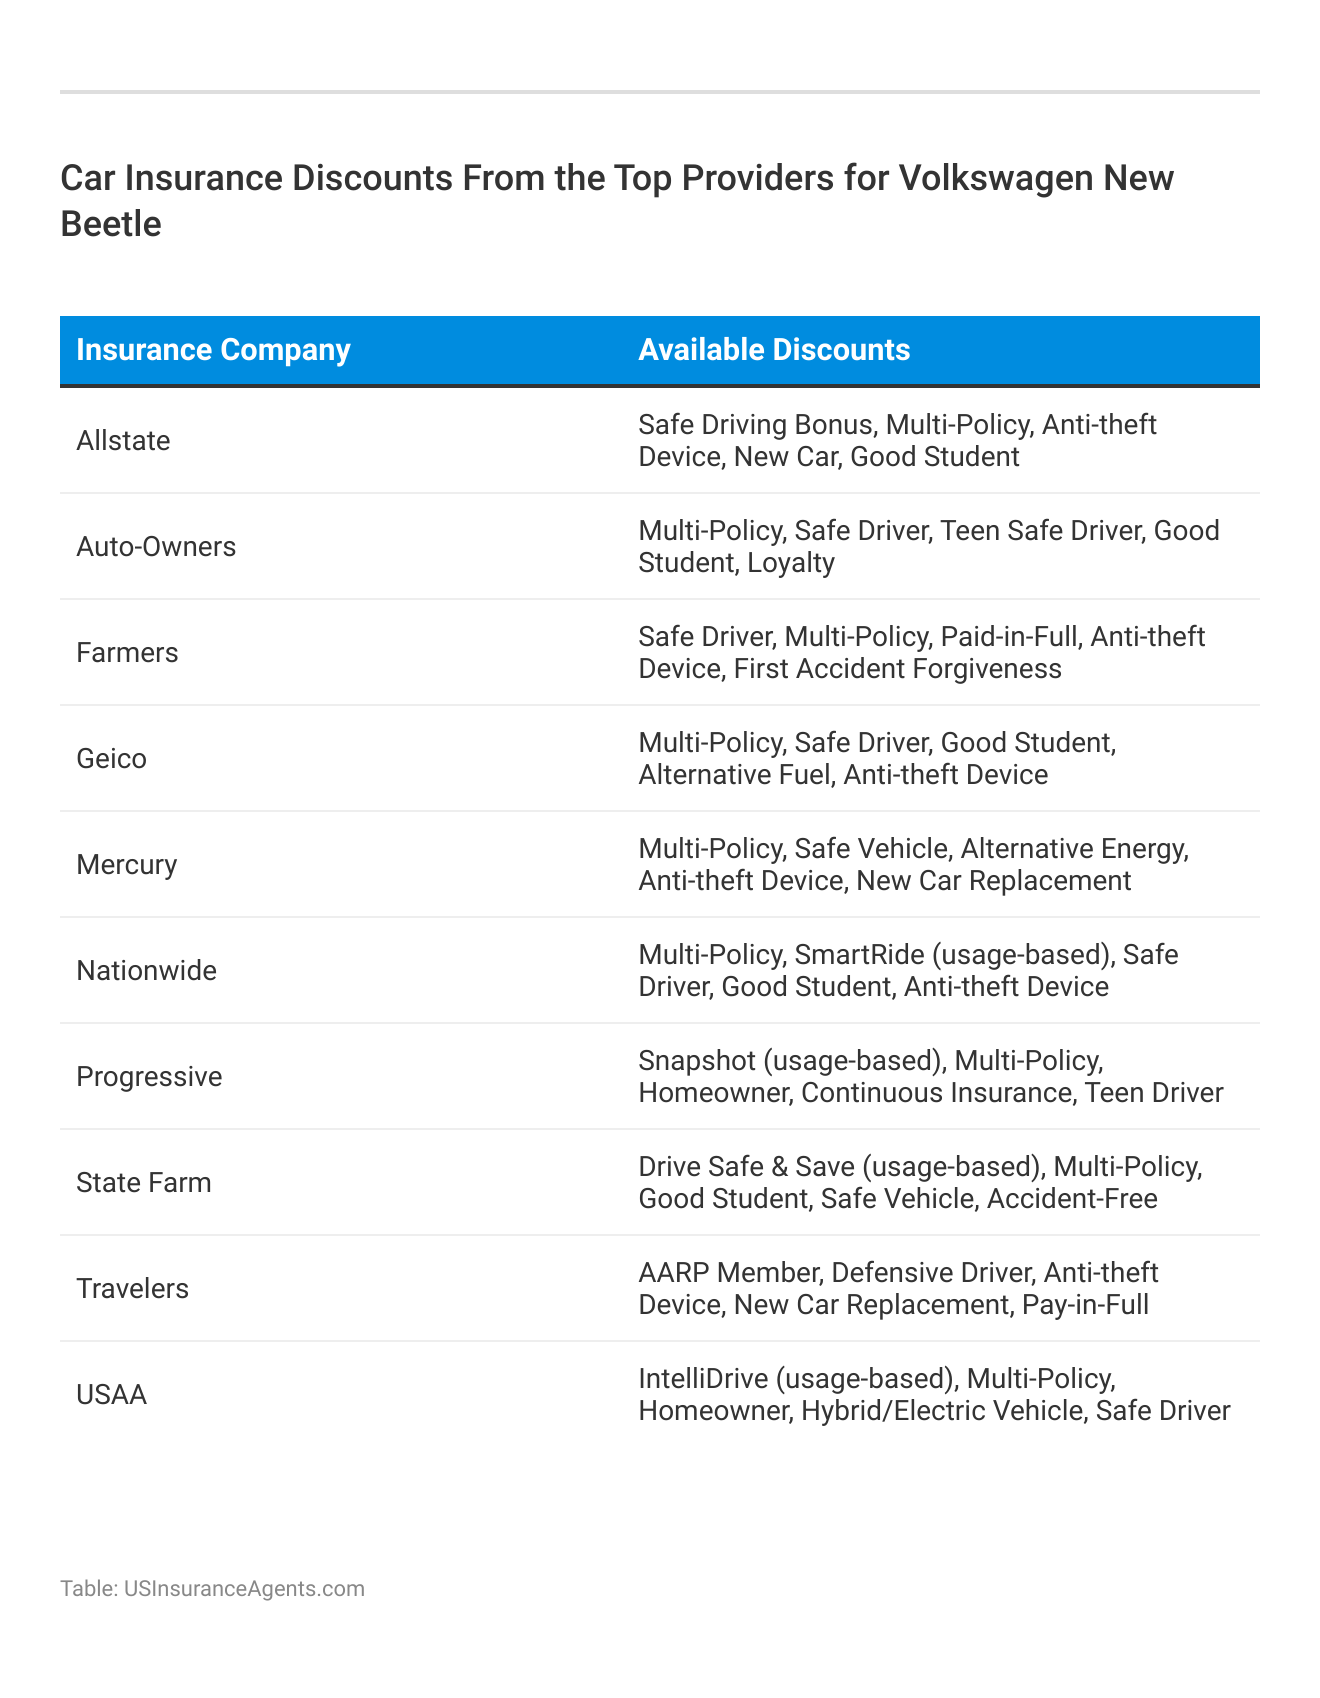1320x1698 pixels.
Task: Select Progressive's Snapshot discounts cell
Action: click(x=930, y=1077)
